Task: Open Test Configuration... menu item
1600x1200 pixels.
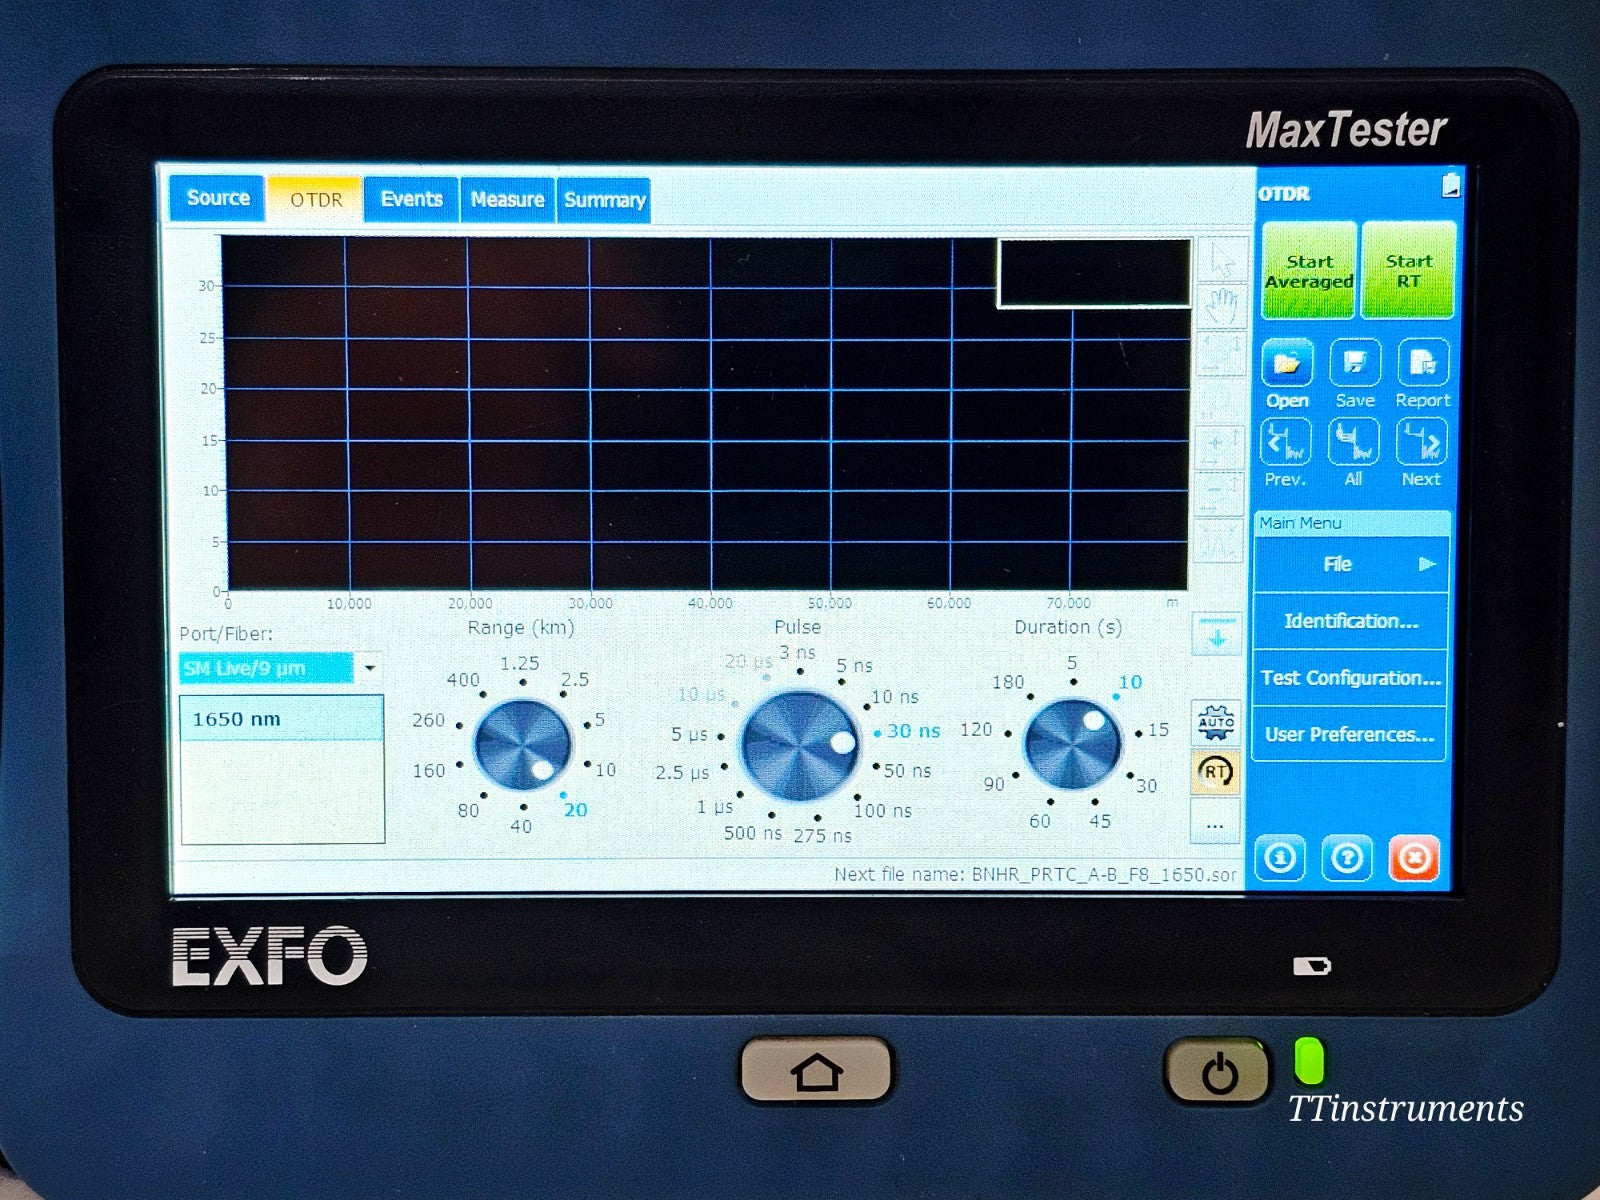Action: 1350,678
